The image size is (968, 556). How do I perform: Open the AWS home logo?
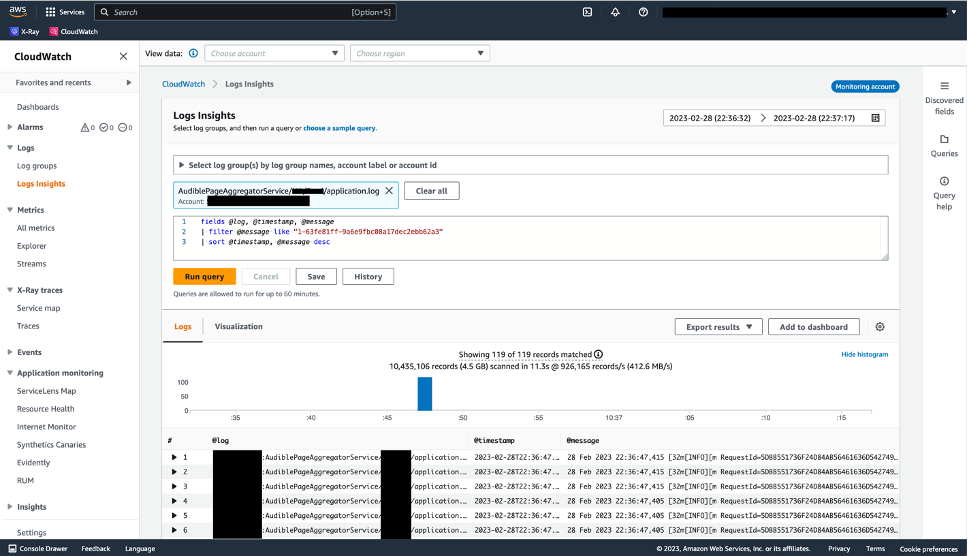tap(18, 11)
